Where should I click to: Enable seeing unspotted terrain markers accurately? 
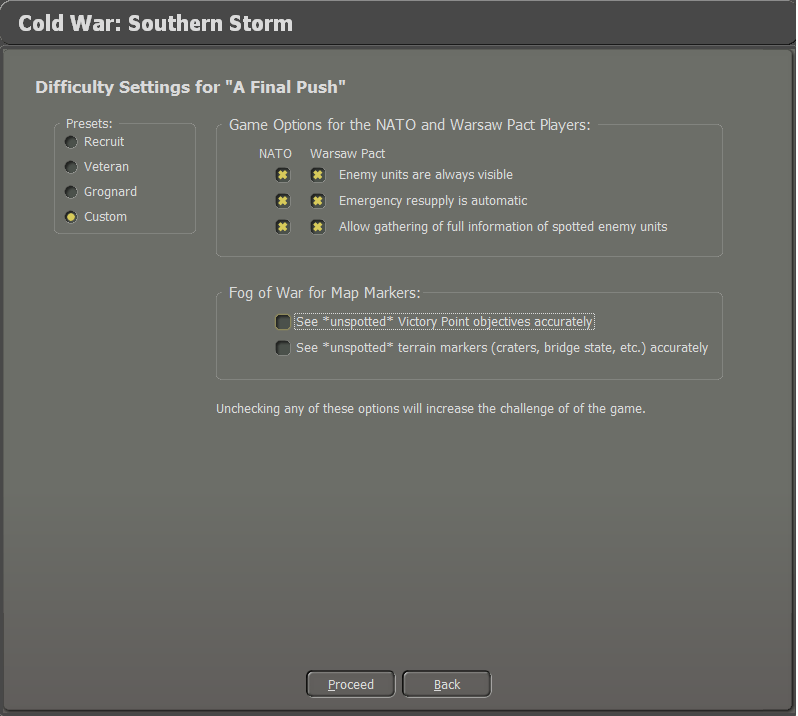click(283, 348)
